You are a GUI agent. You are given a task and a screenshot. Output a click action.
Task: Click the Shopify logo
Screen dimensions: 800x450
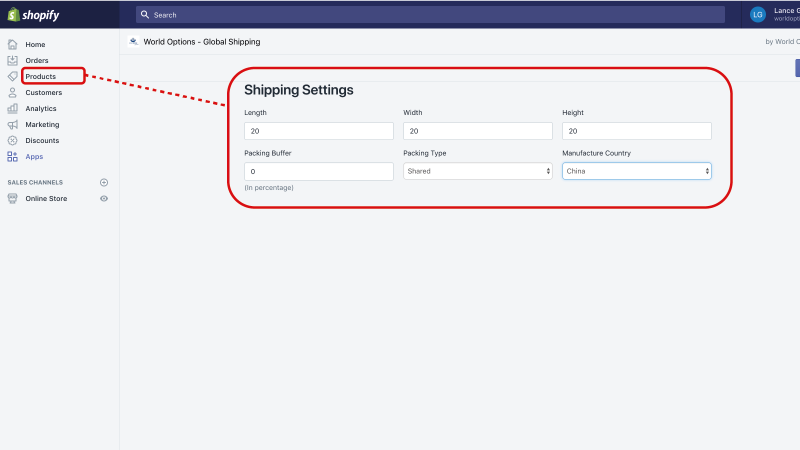click(x=33, y=15)
